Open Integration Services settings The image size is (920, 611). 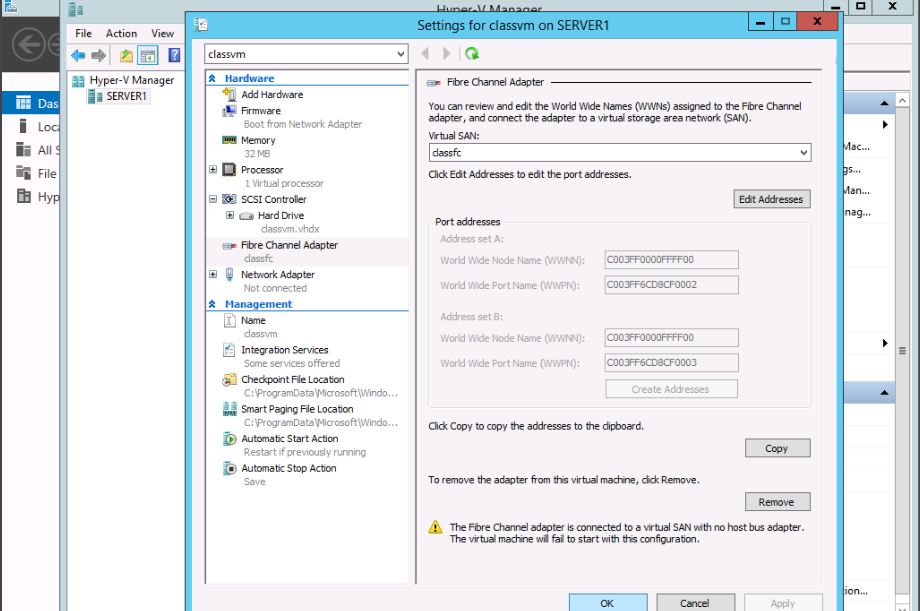(284, 350)
